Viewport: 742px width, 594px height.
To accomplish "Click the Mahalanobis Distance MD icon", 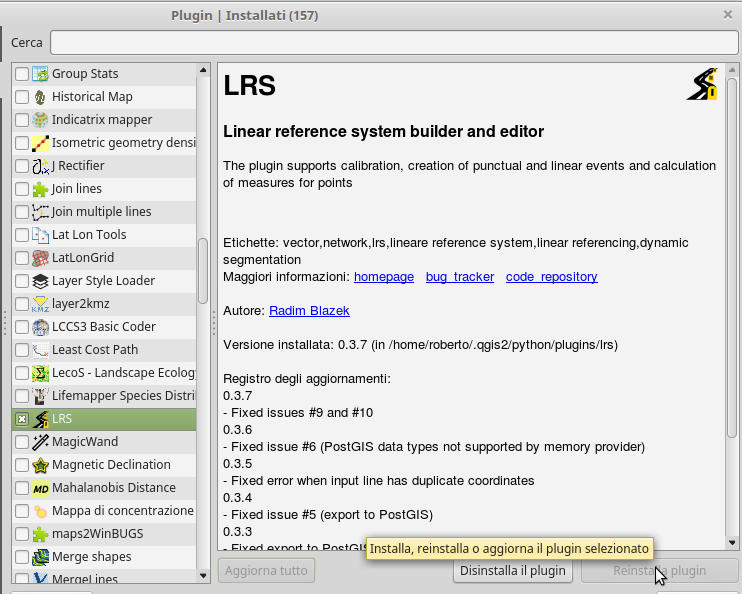I will click(x=40, y=488).
